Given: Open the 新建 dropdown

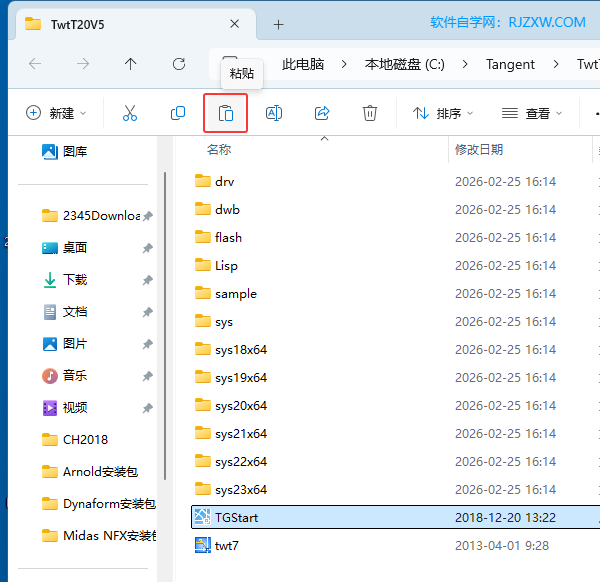Looking at the screenshot, I should click(x=56, y=113).
